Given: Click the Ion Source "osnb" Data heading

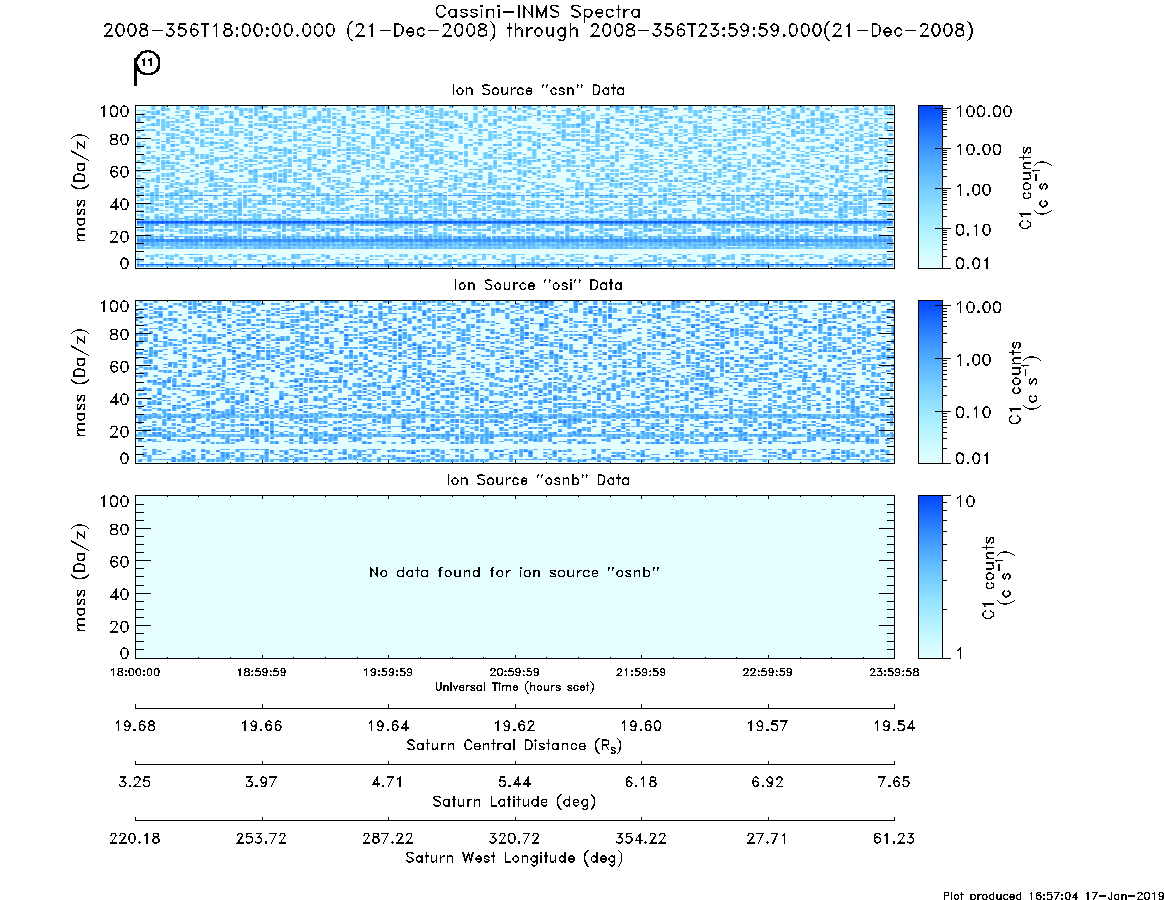Looking at the screenshot, I should (x=538, y=480).
